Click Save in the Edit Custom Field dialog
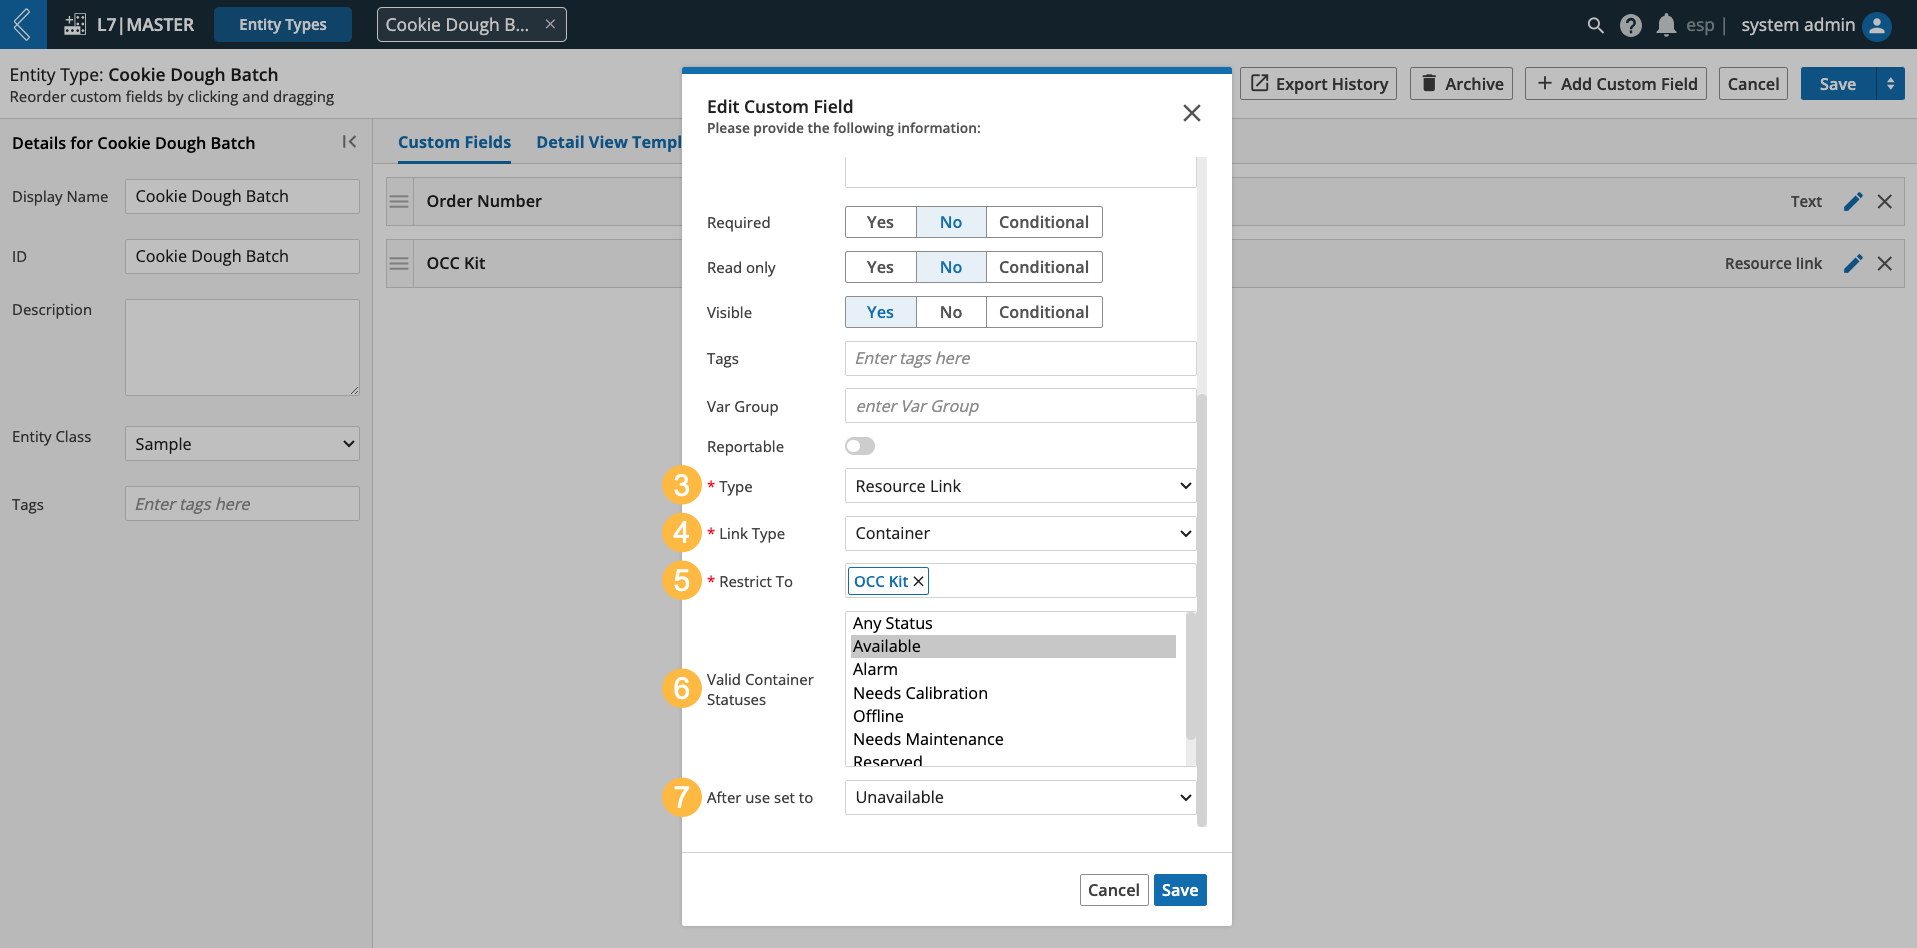This screenshot has height=948, width=1917. [x=1180, y=890]
